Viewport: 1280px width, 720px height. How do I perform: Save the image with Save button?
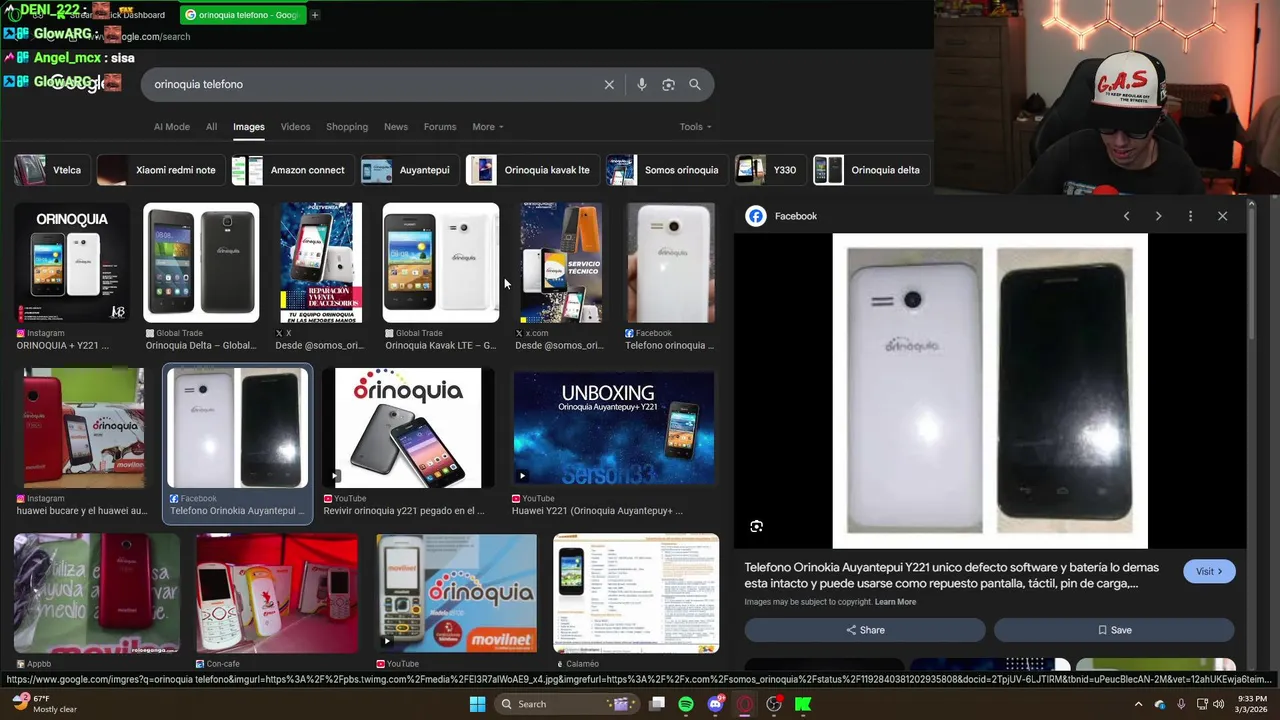1114,630
